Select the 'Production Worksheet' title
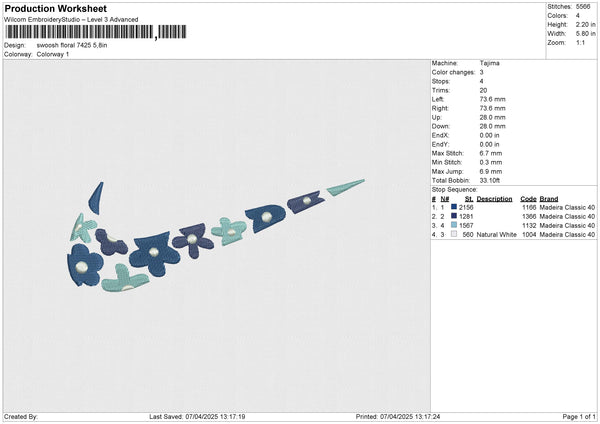The image size is (600, 424). click(55, 8)
